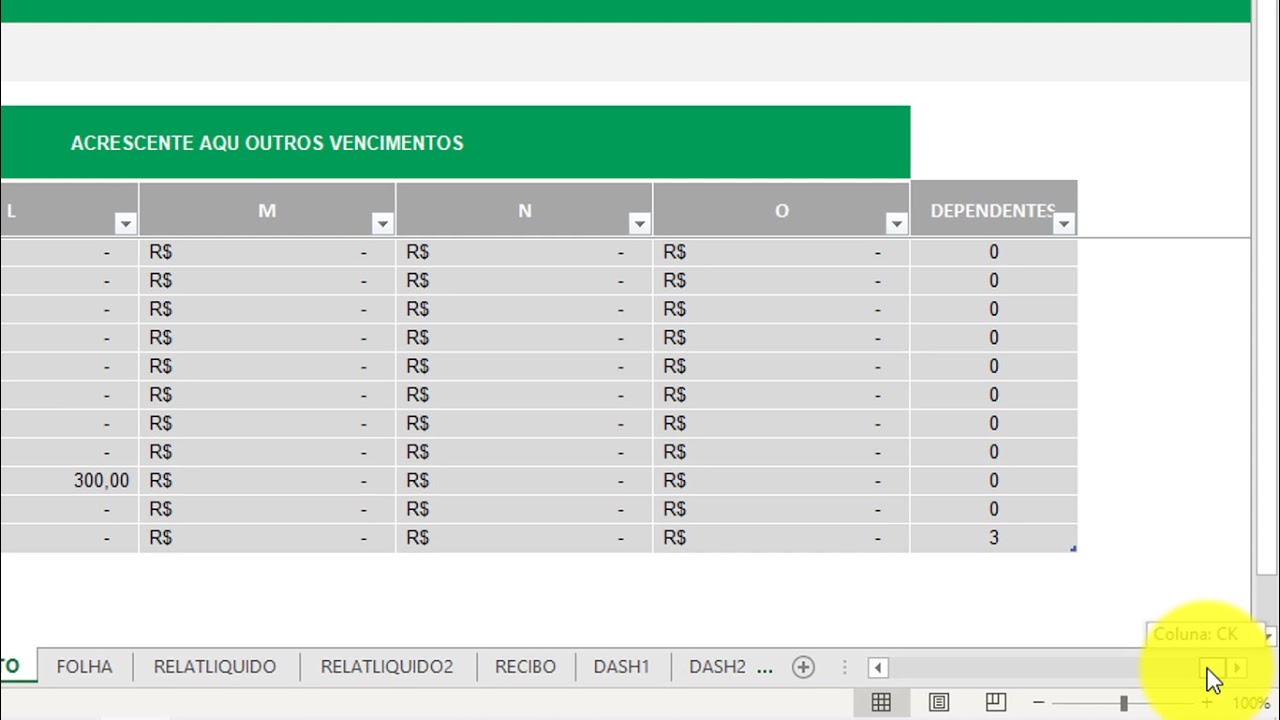Click the ACRESCENTE AQU OUTROS VENCIMENTOS header
The width and height of the screenshot is (1280, 720).
point(455,143)
